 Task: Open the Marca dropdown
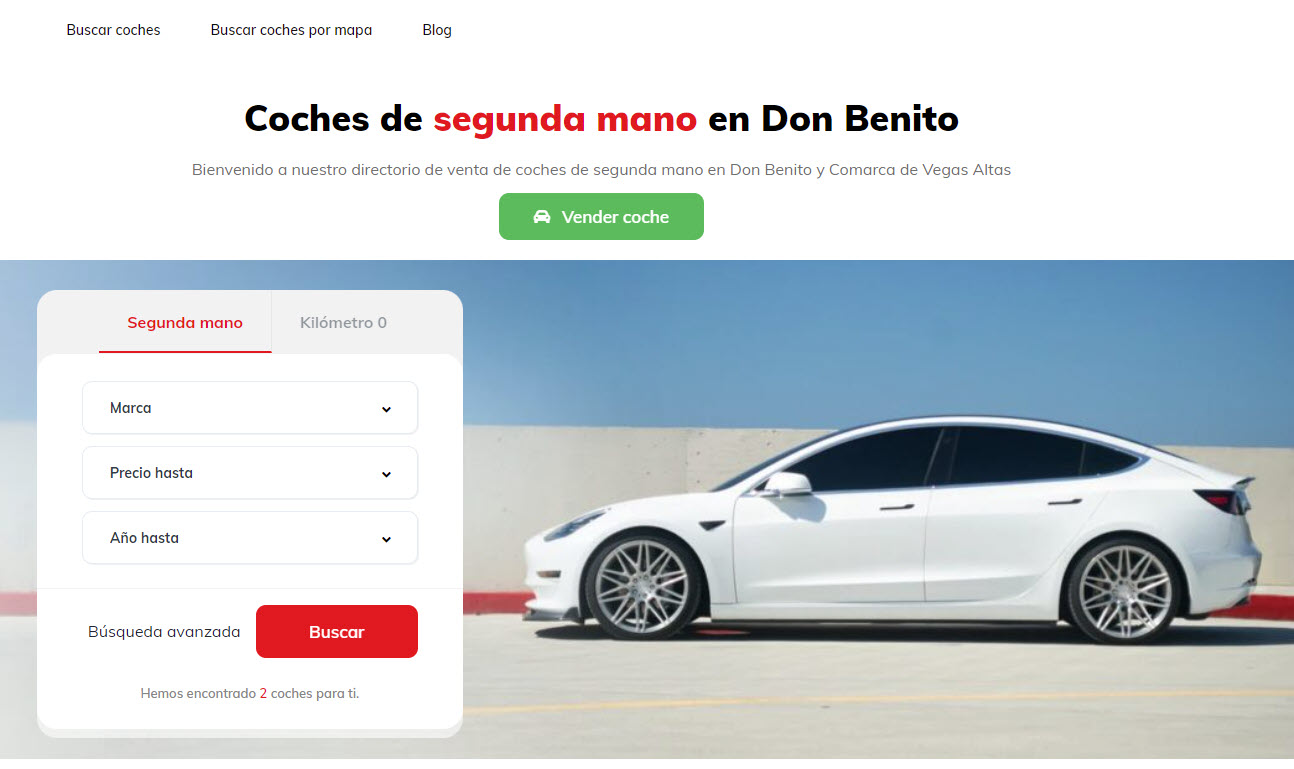250,408
